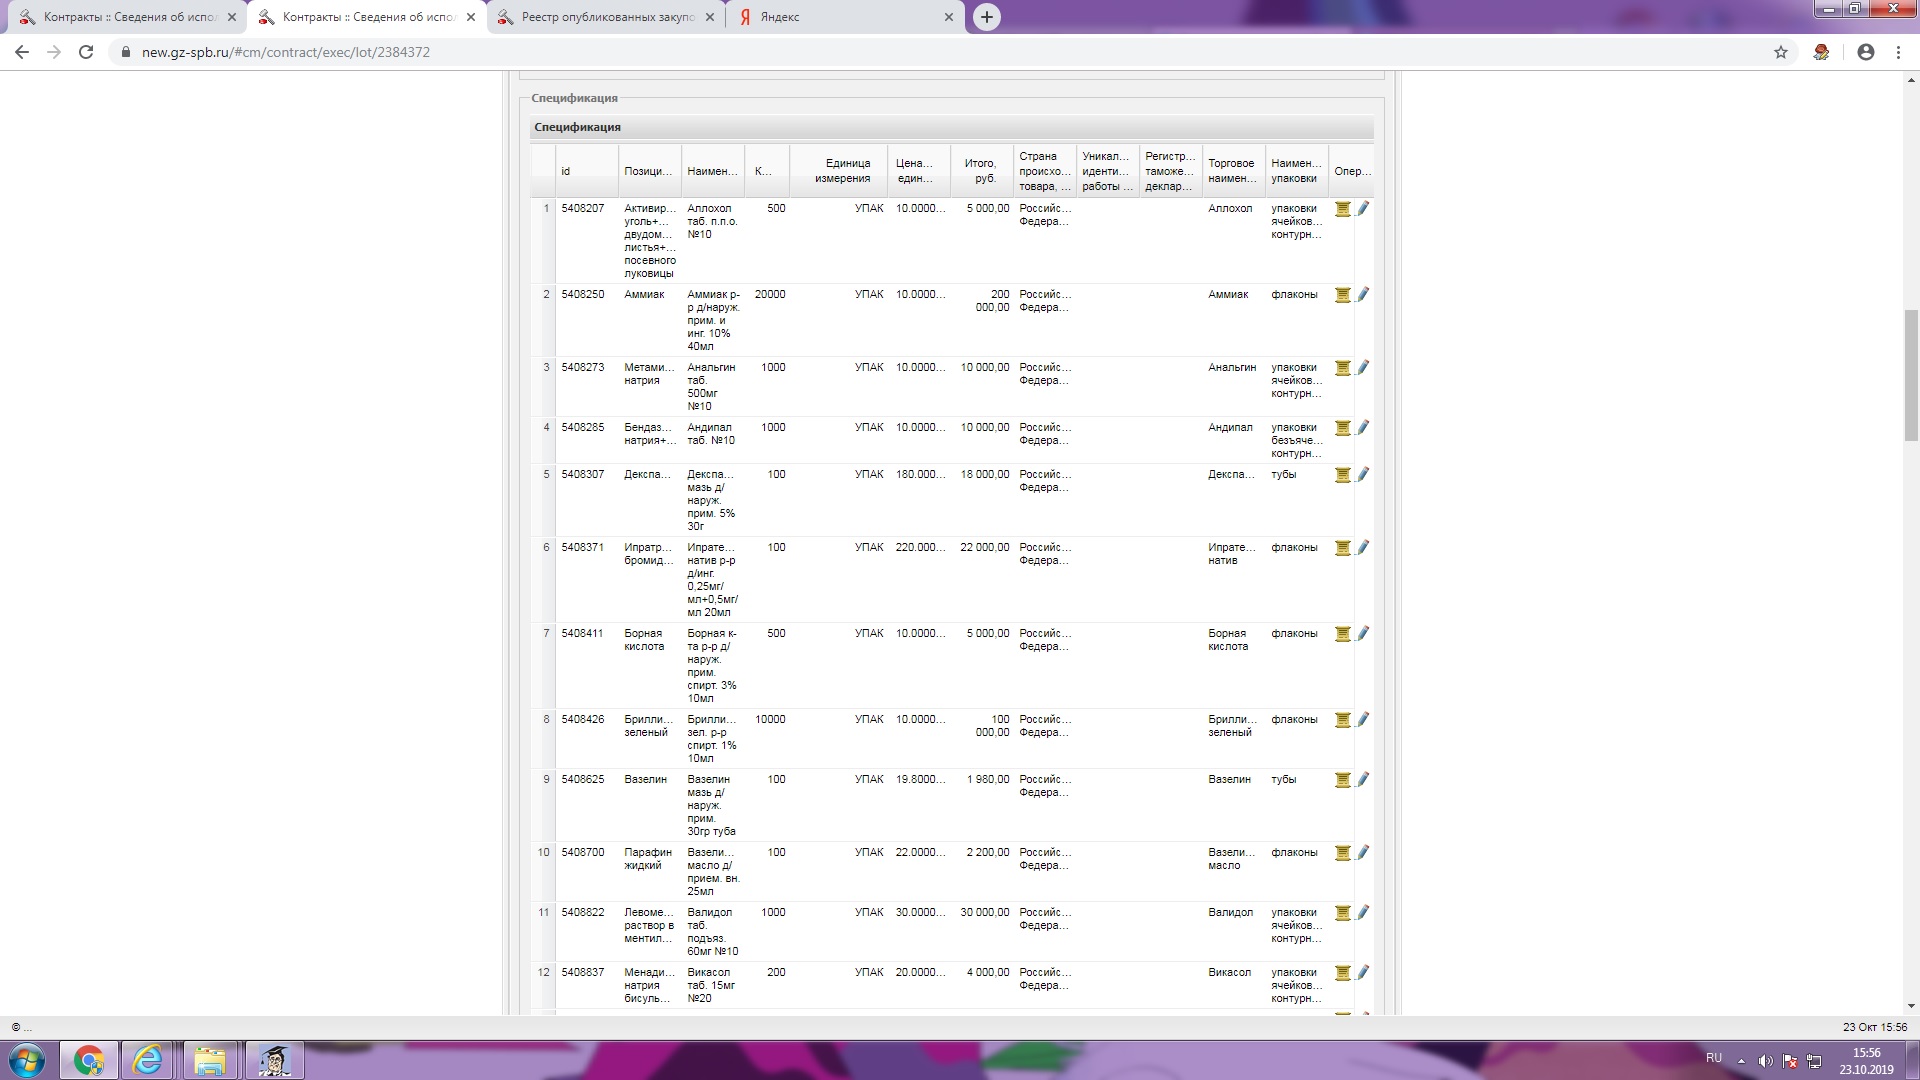1920x1080 pixels.
Task: Open Internet Explorer from the taskbar
Action: (x=148, y=1060)
